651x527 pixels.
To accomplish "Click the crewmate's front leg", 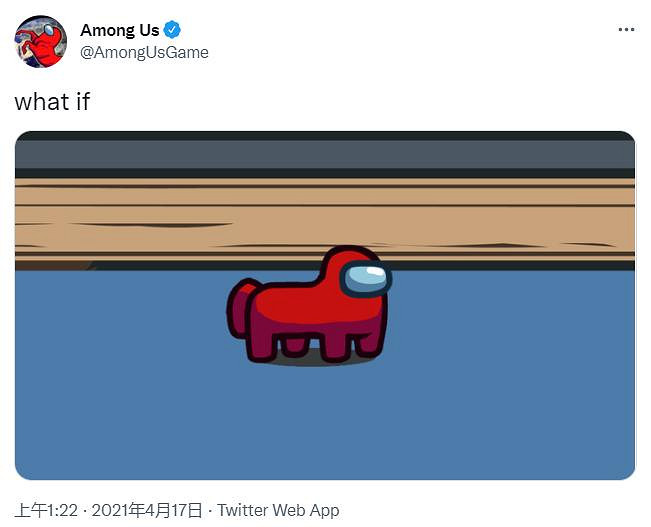I will (368, 341).
